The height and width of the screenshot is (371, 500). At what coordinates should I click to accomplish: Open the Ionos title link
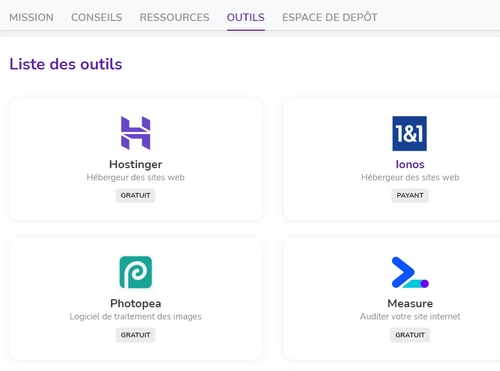(x=410, y=164)
